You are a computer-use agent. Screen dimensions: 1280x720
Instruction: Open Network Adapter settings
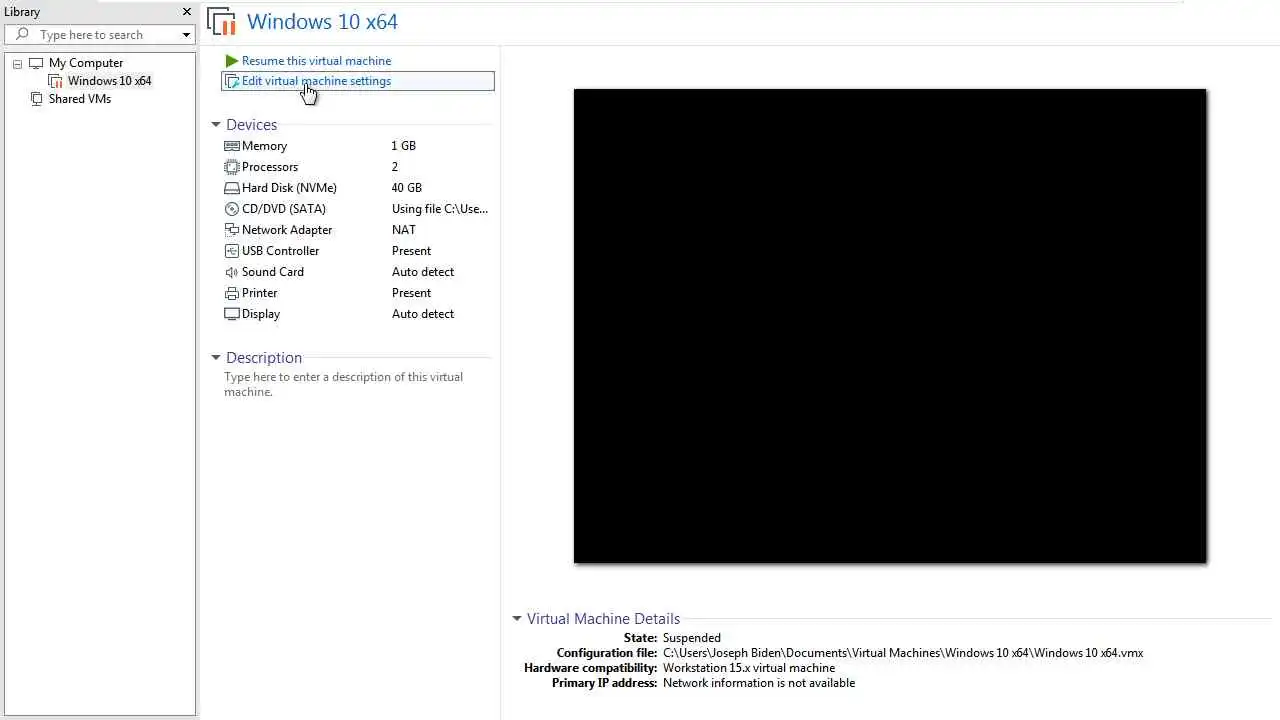click(x=287, y=230)
